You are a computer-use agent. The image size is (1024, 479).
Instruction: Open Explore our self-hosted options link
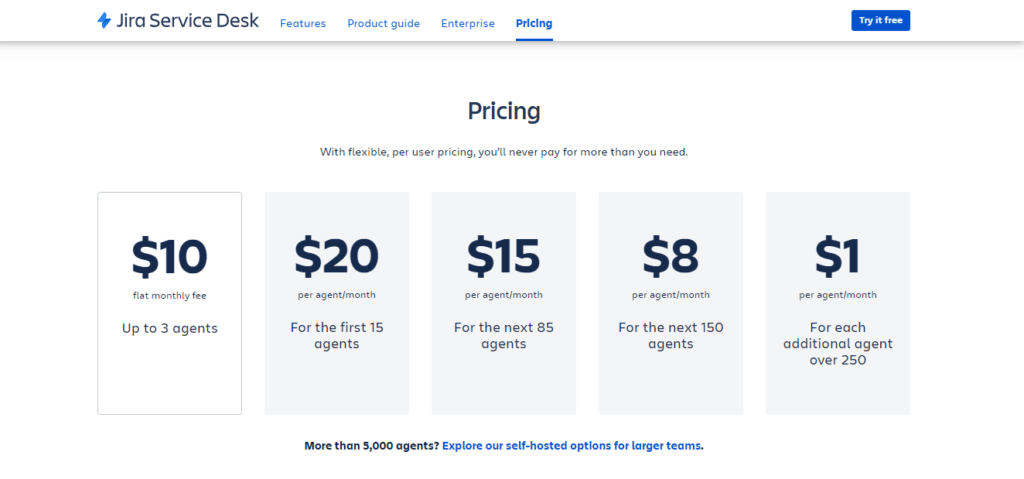click(x=571, y=446)
